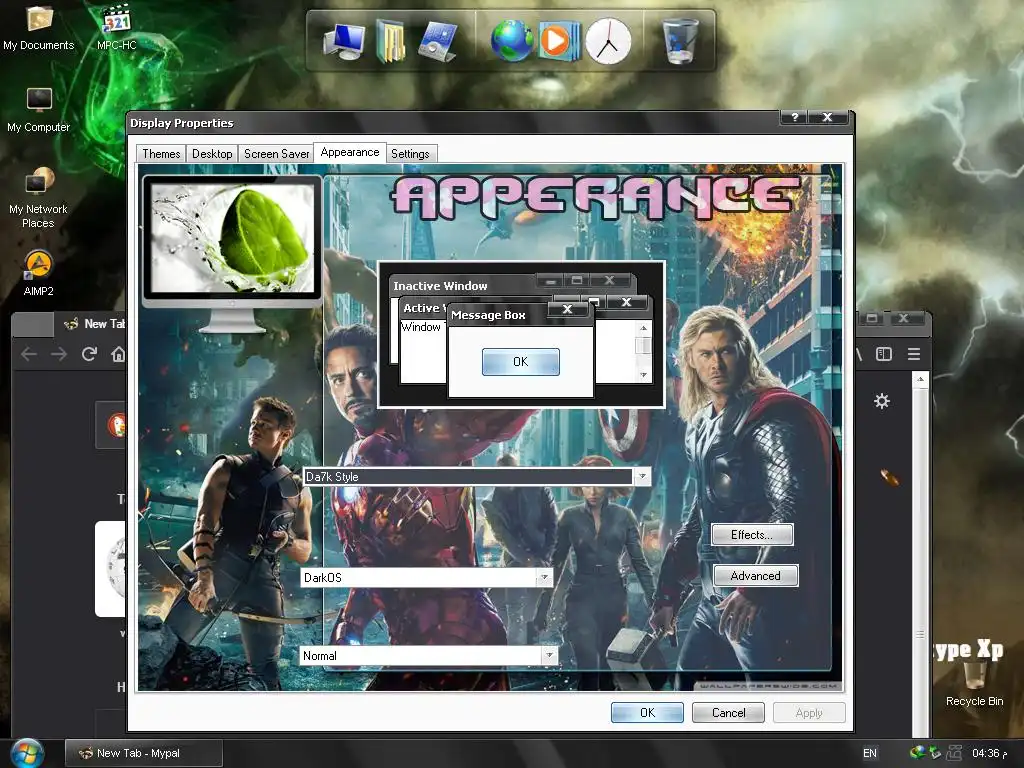Click the gear settings icon on the new tab page
The image size is (1024, 768).
[882, 401]
